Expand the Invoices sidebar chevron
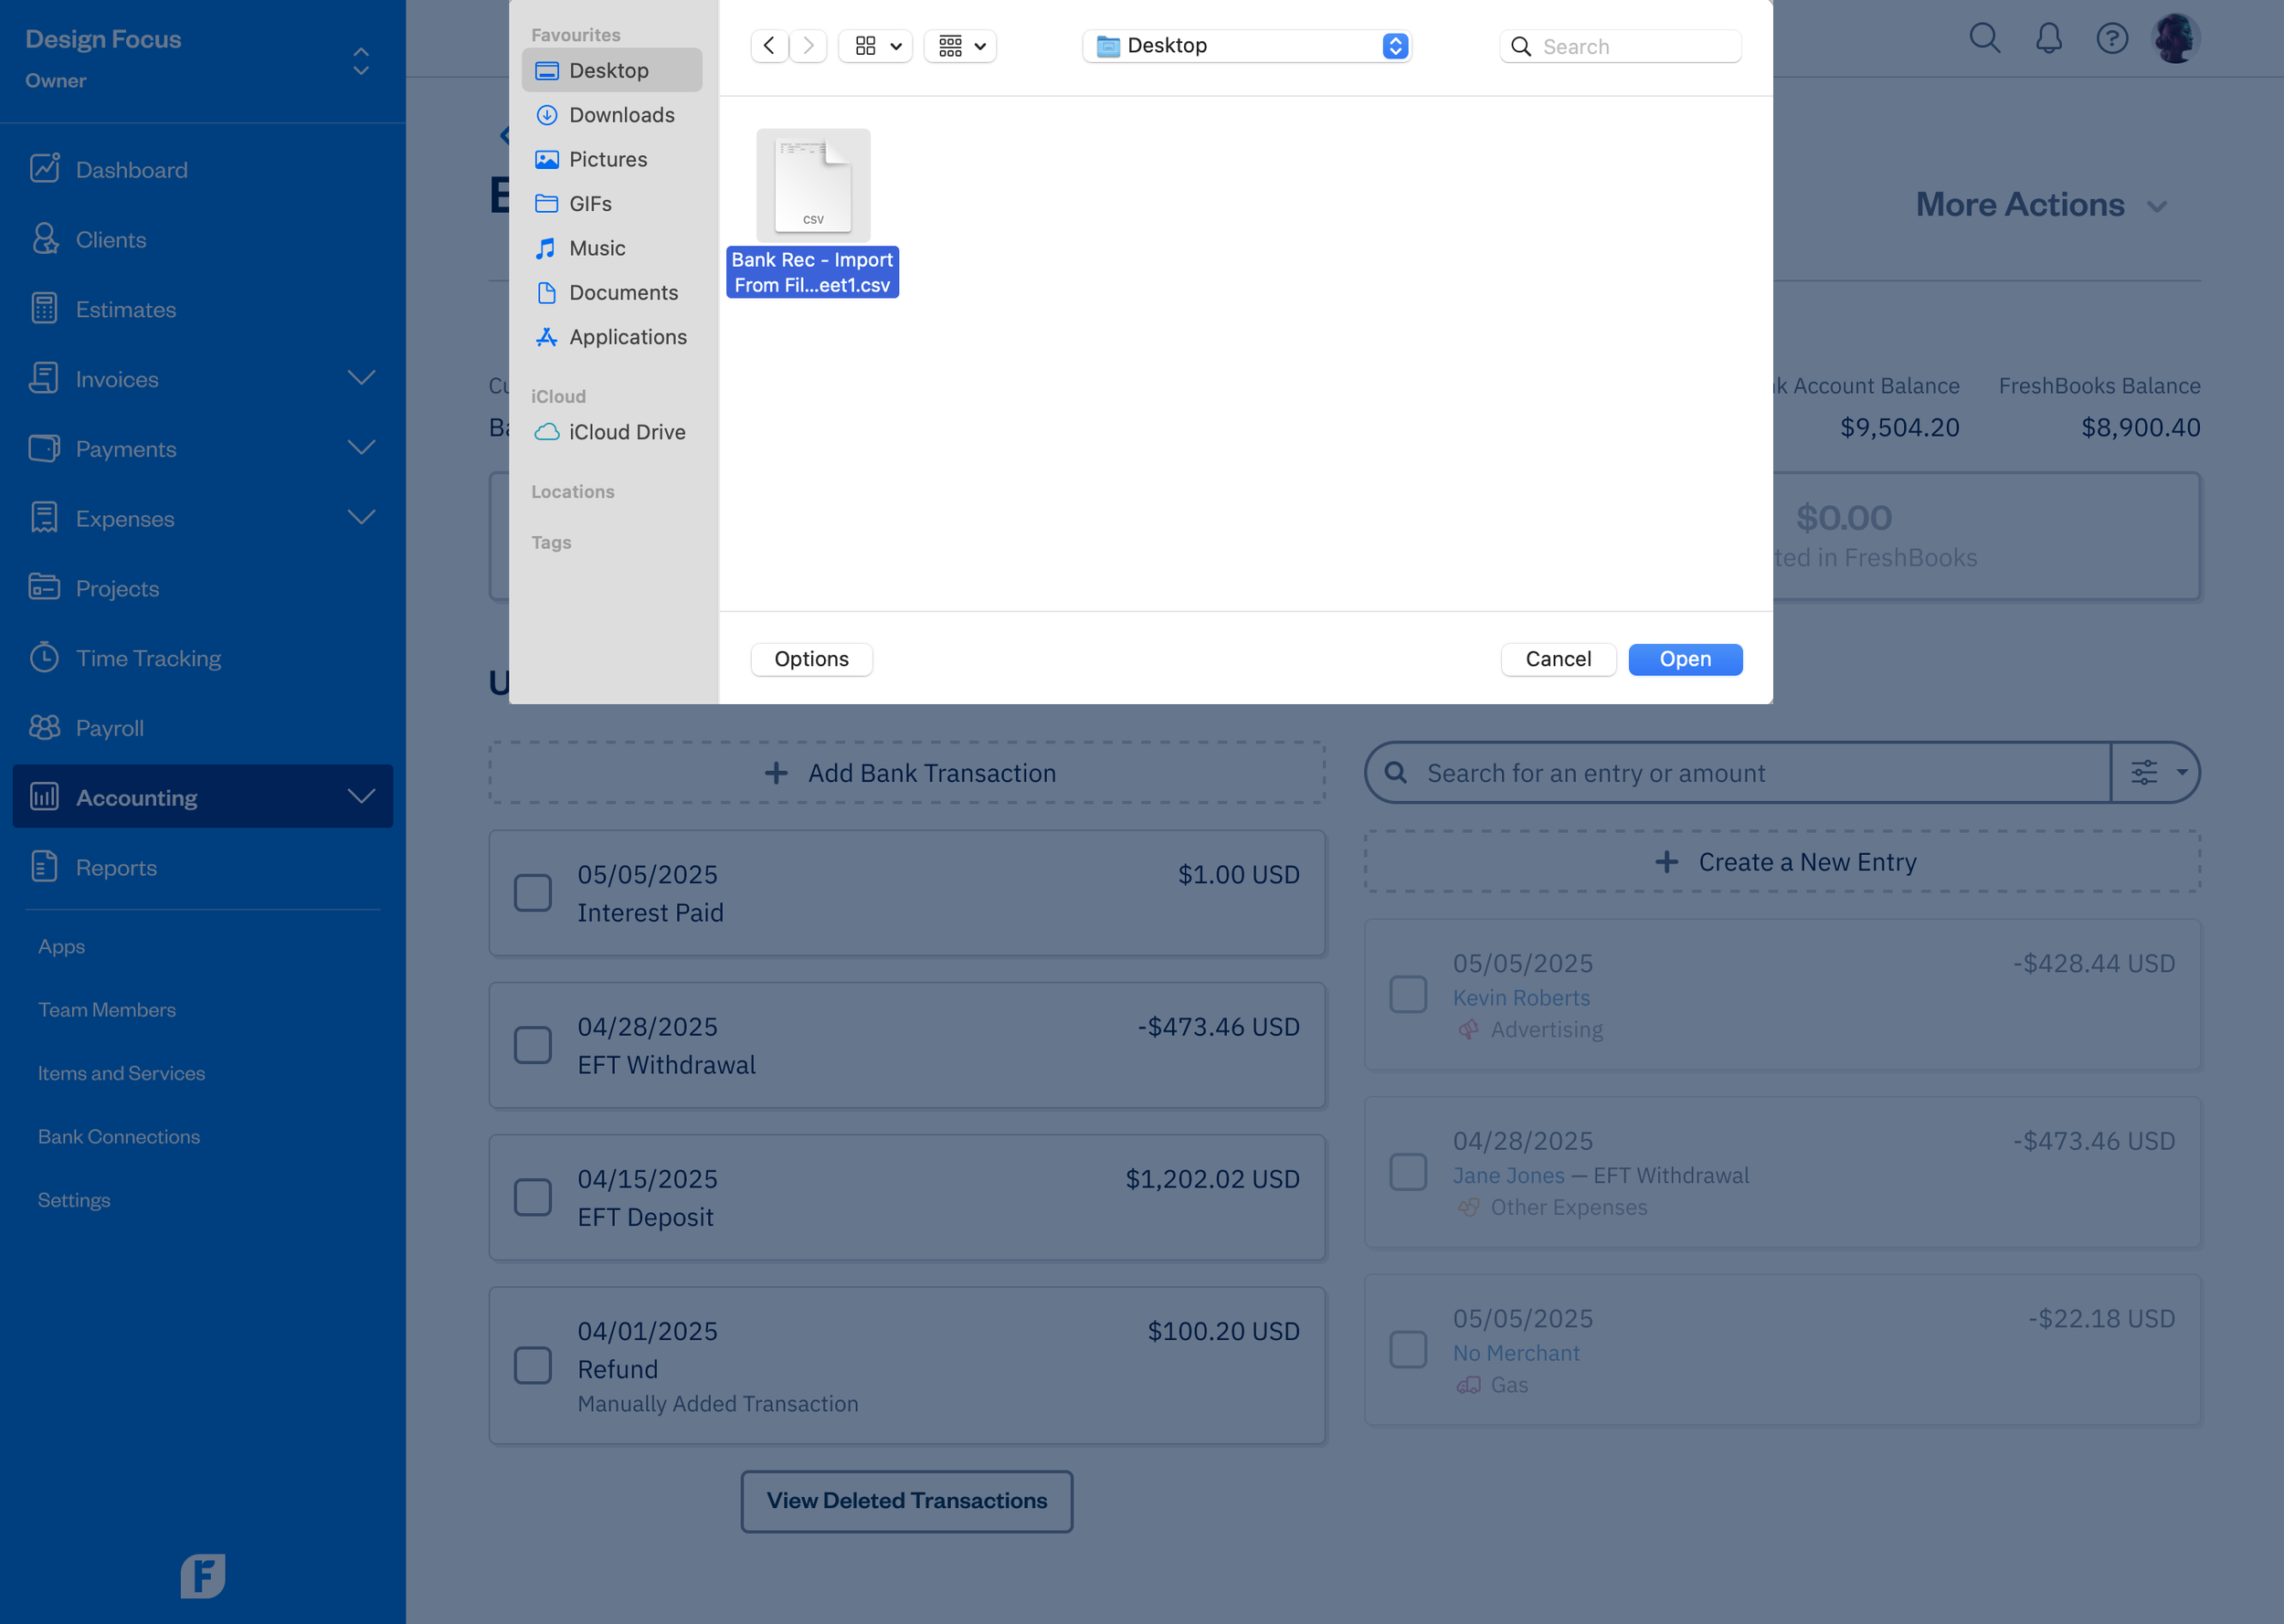 click(361, 378)
